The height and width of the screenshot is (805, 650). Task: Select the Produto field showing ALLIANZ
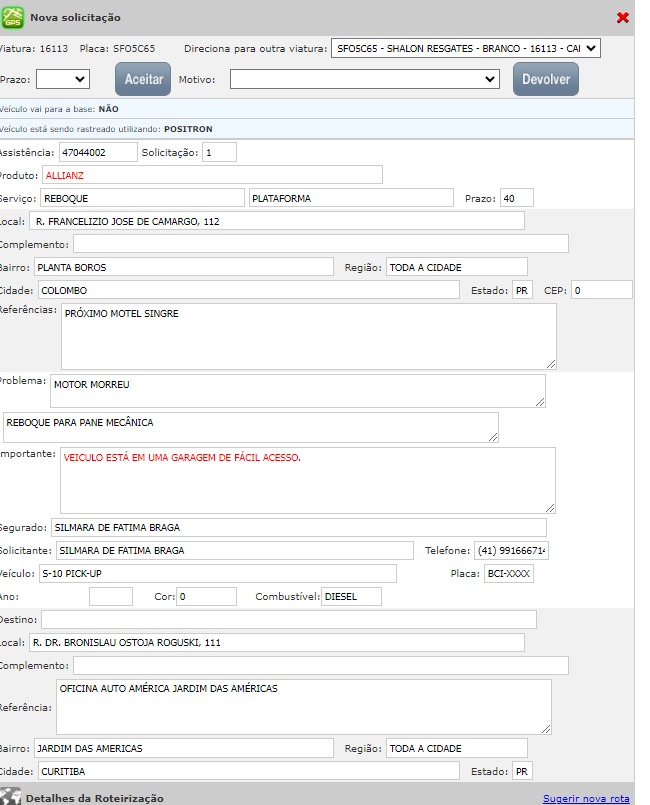click(212, 175)
